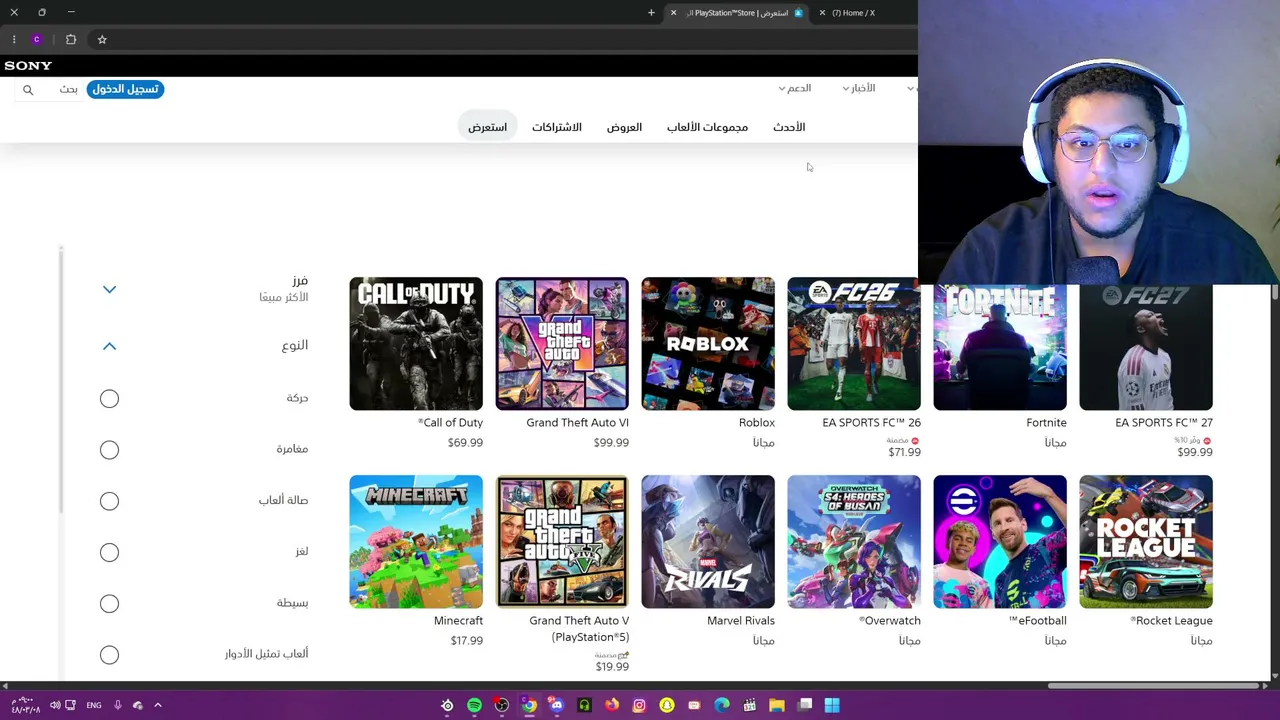The image size is (1280, 720).
Task: Open a new browser tab
Action: (651, 12)
